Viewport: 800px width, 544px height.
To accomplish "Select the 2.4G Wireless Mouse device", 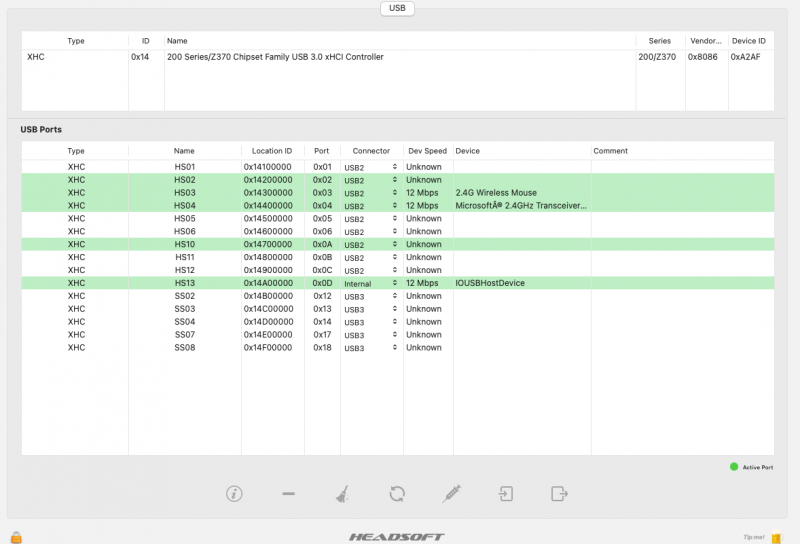I will click(496, 192).
